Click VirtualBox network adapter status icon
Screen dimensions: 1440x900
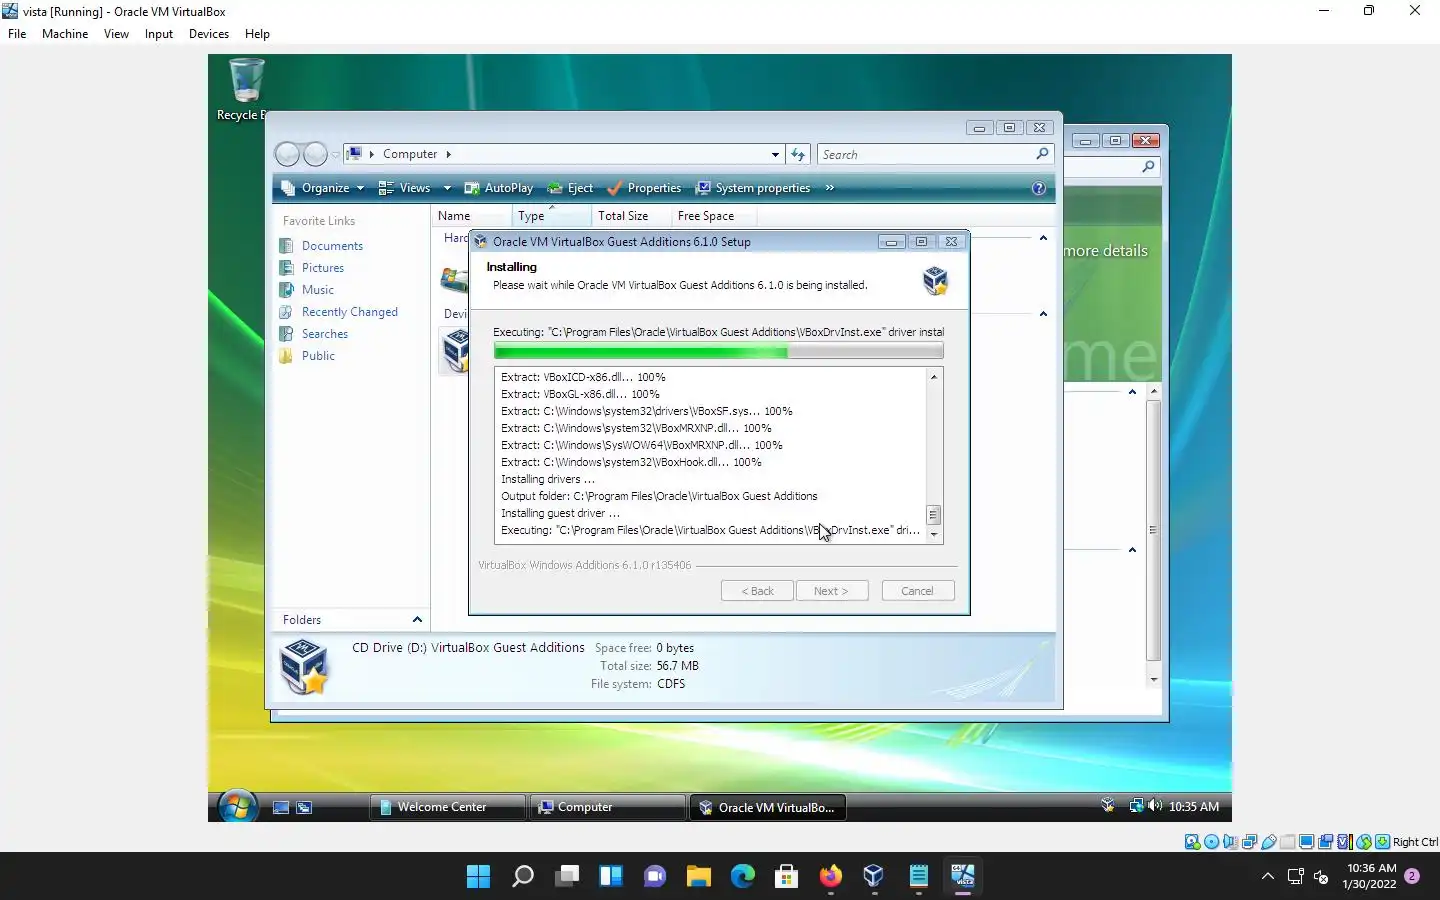1249,842
